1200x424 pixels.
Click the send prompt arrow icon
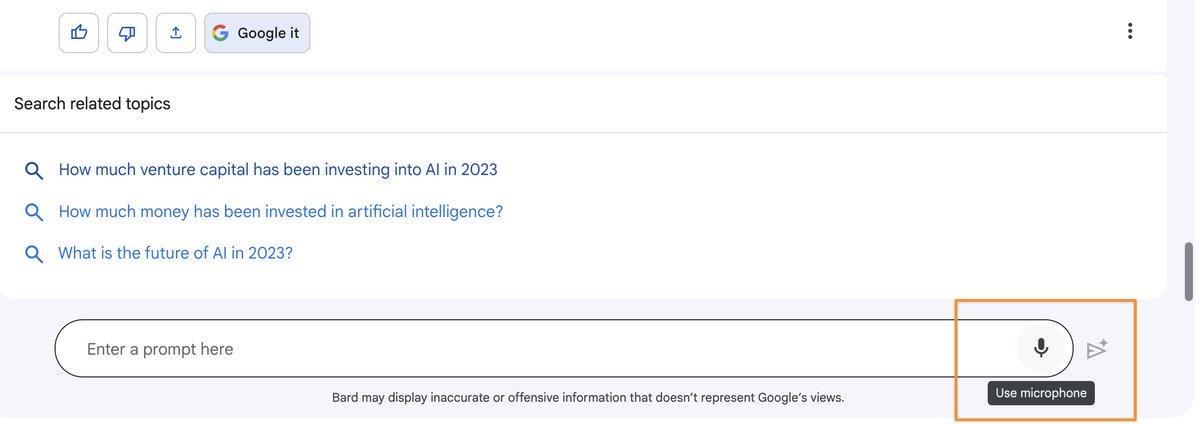[1097, 349]
